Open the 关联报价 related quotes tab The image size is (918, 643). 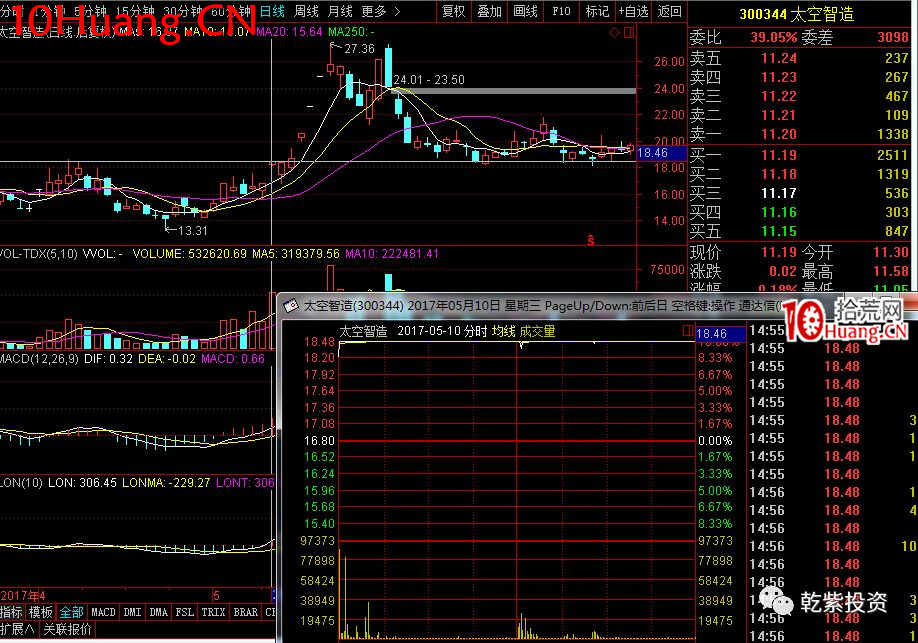click(x=67, y=629)
